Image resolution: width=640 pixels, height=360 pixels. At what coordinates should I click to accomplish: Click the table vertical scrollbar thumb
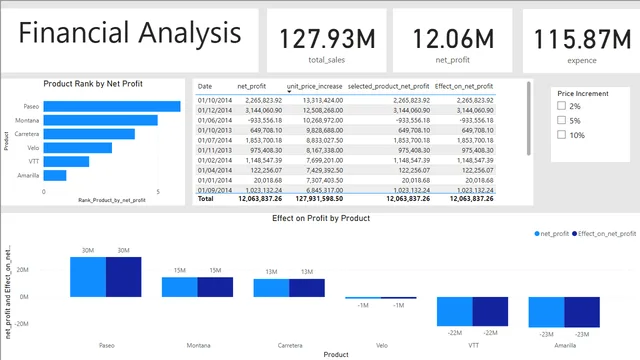(x=529, y=118)
